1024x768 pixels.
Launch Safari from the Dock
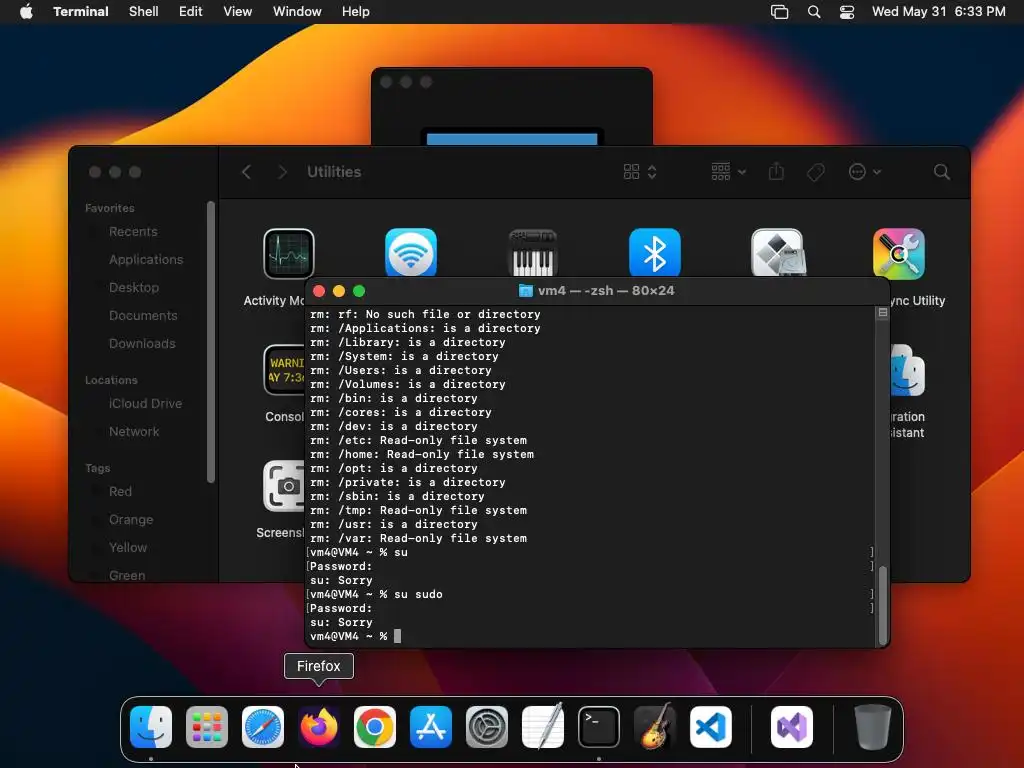[263, 727]
